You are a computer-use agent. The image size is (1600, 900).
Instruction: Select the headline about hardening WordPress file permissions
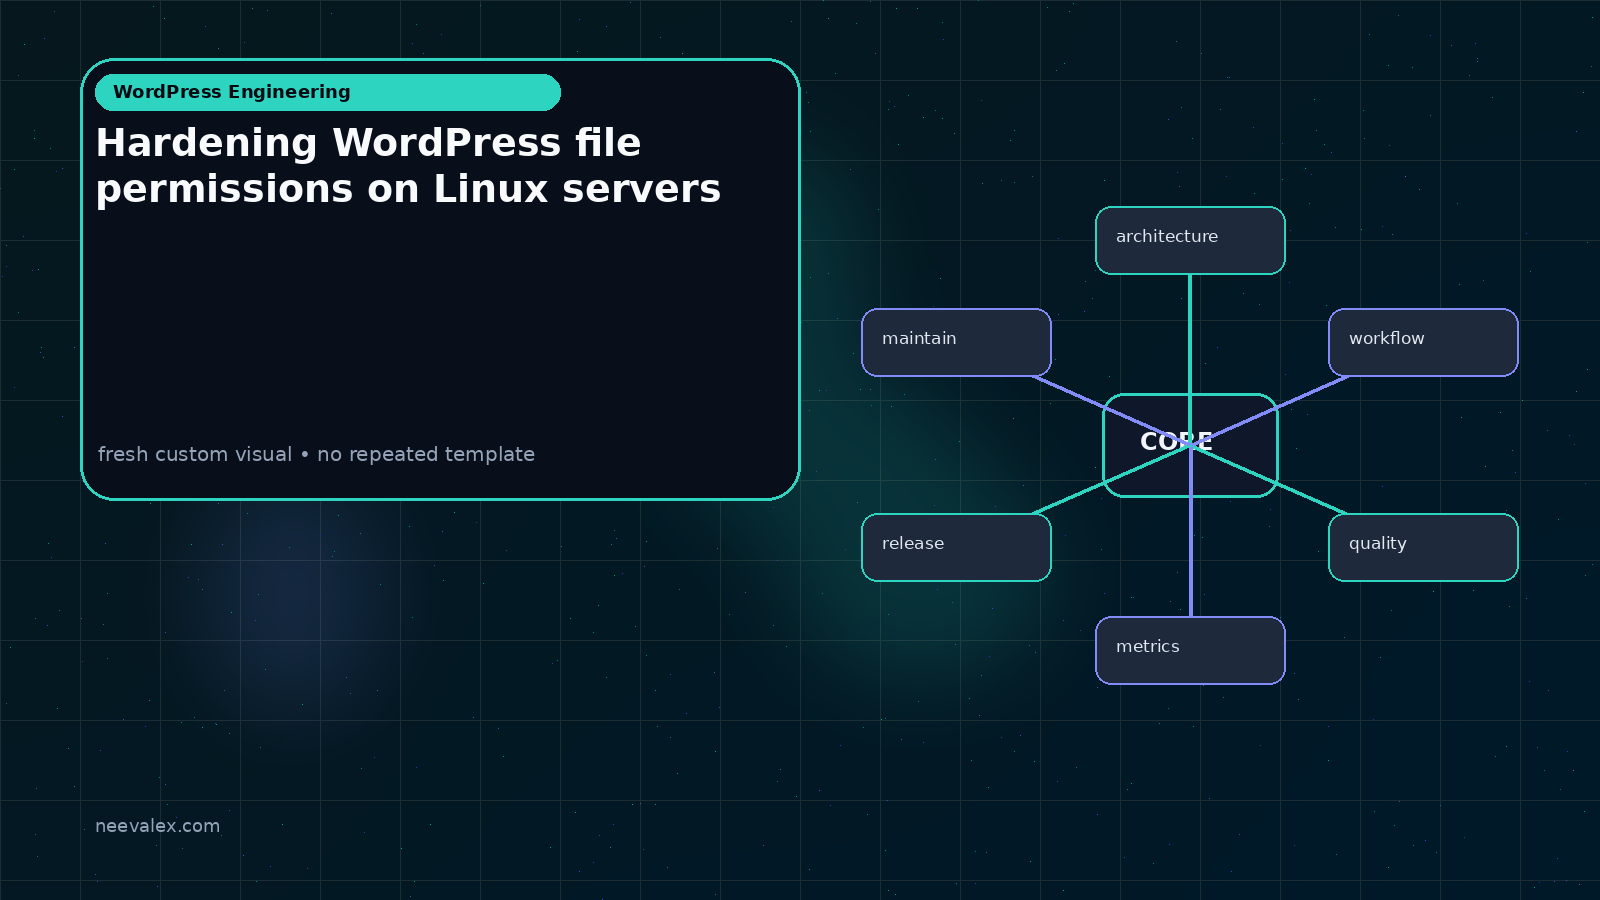pos(408,166)
